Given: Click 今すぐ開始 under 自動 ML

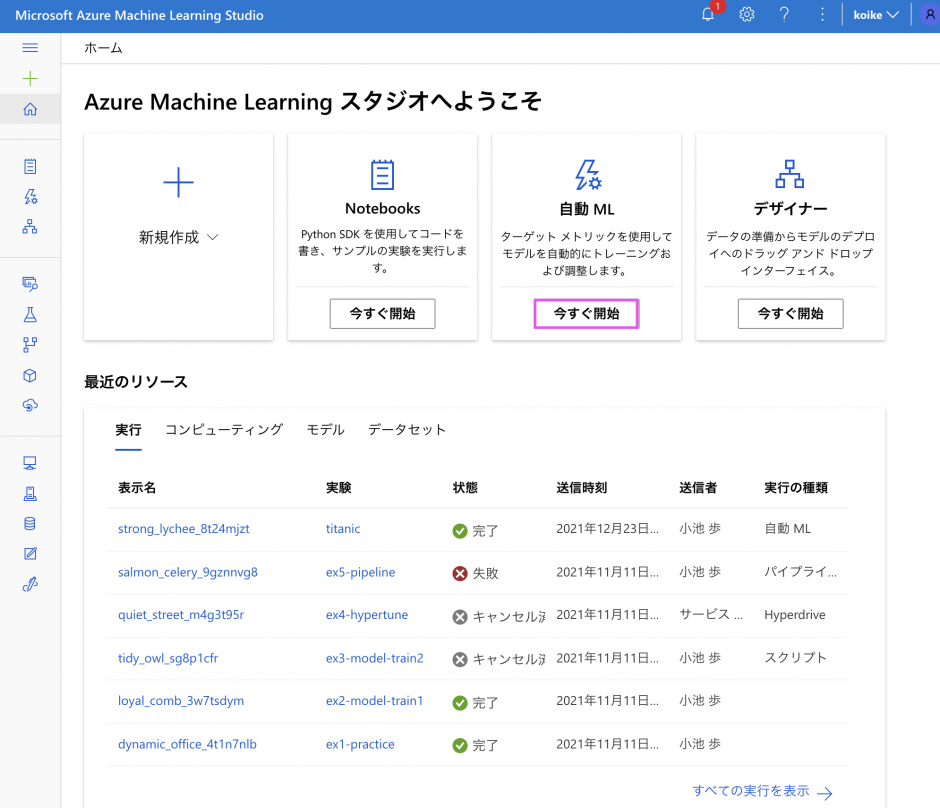Looking at the screenshot, I should (x=586, y=314).
